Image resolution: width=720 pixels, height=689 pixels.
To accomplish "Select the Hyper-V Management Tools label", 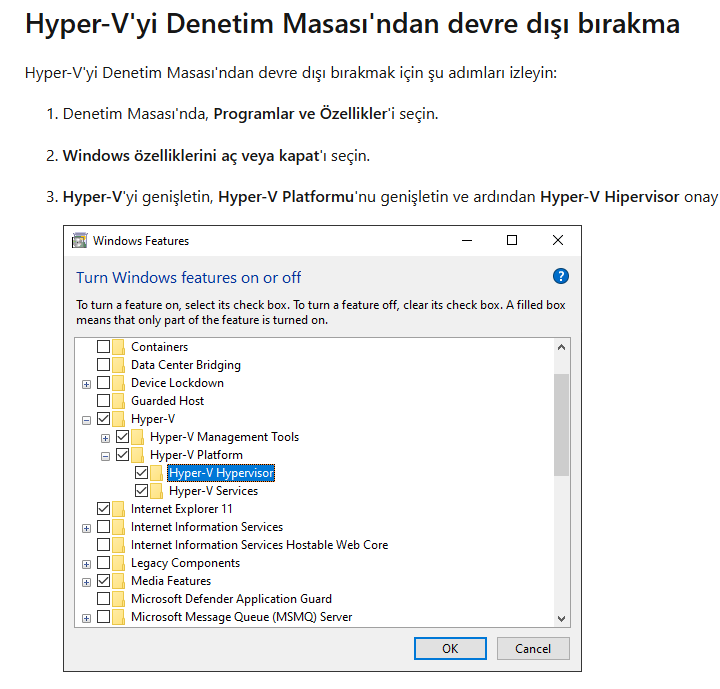I will [225, 436].
